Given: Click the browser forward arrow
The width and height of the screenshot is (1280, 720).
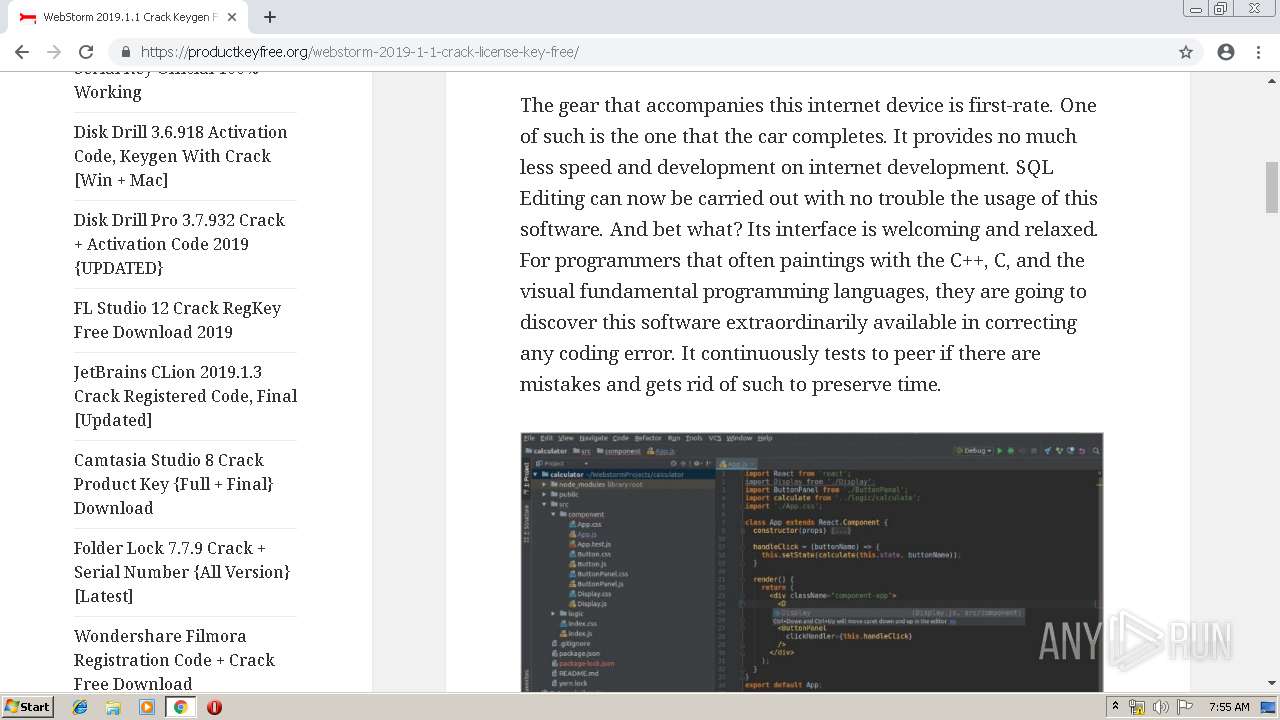Looking at the screenshot, I should (x=54, y=52).
